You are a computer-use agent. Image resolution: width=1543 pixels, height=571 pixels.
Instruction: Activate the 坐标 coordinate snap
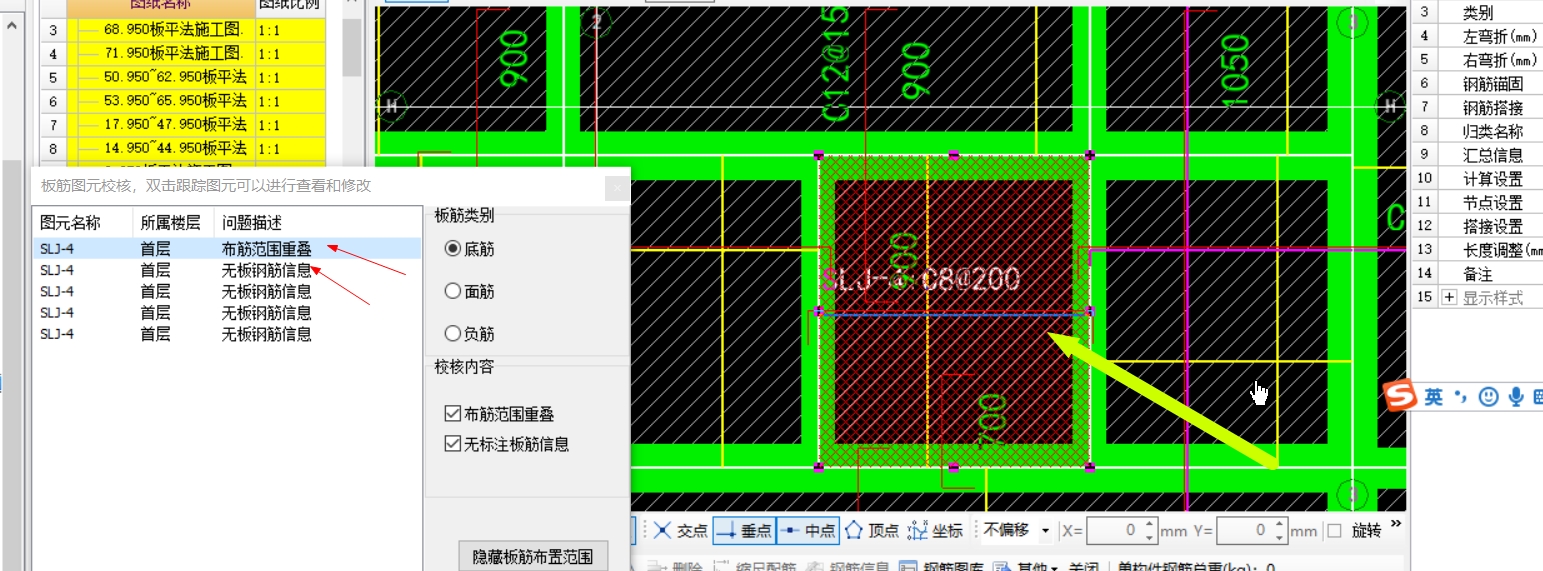935,531
